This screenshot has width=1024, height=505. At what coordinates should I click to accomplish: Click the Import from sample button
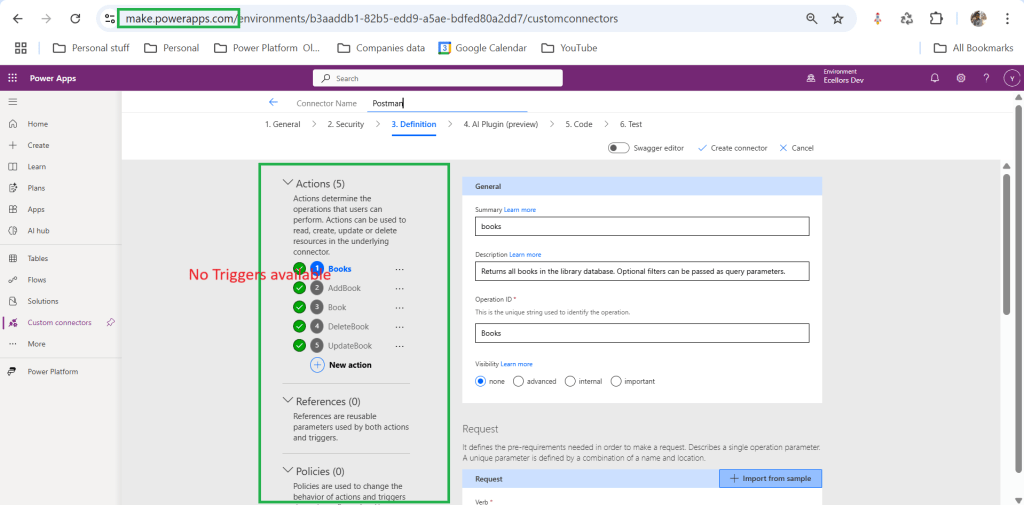point(770,479)
